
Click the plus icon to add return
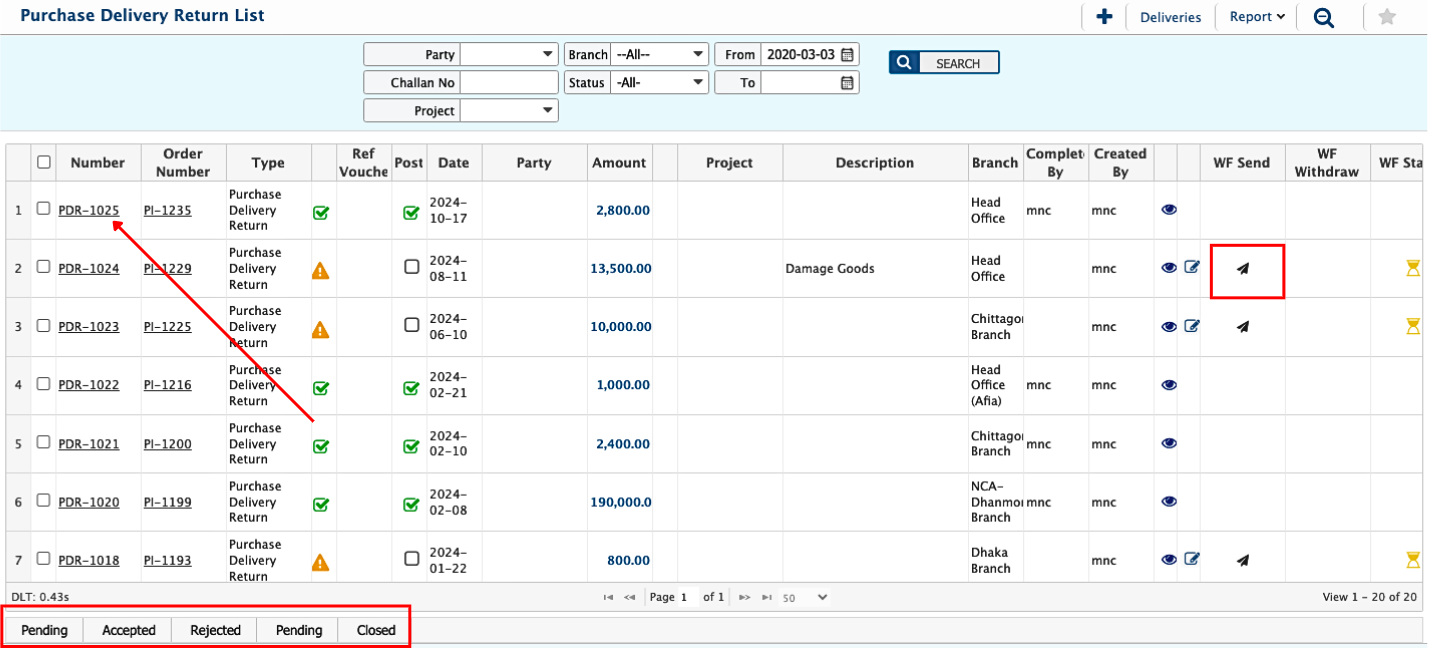(x=1104, y=17)
